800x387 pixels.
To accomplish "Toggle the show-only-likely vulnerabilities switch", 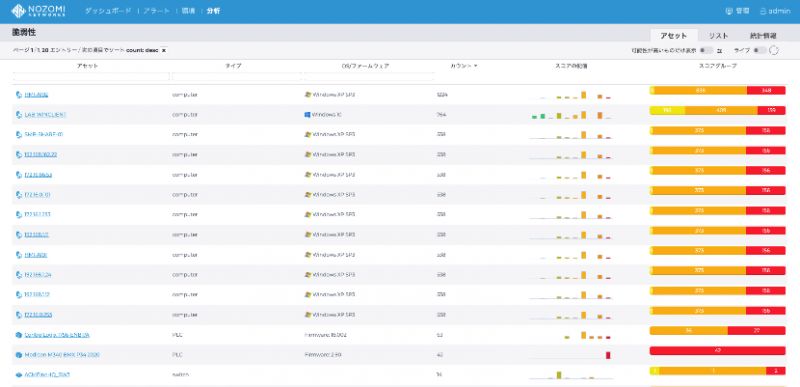I will click(x=707, y=50).
